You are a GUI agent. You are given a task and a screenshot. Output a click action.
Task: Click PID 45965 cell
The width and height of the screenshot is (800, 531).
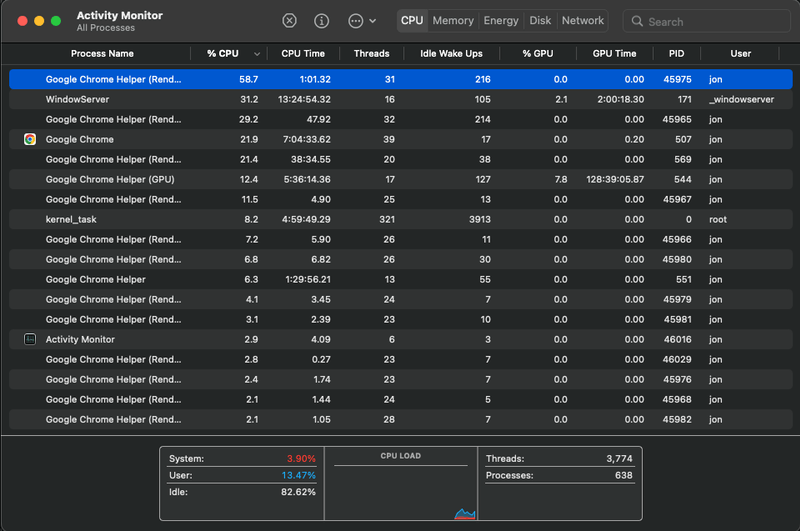(677, 119)
